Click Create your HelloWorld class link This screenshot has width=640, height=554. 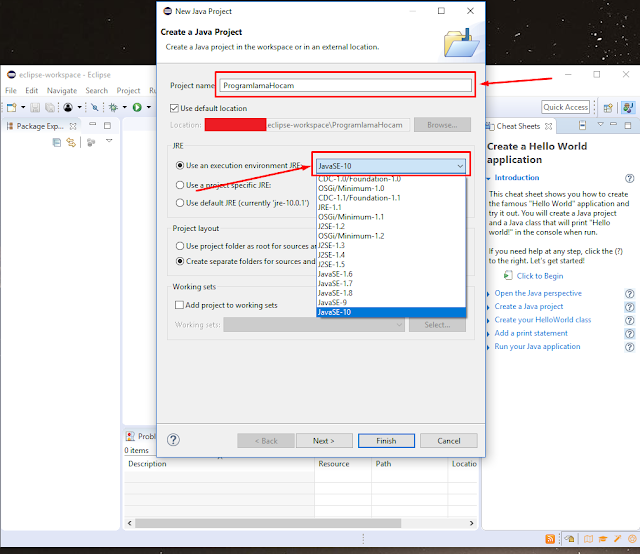tap(542, 320)
